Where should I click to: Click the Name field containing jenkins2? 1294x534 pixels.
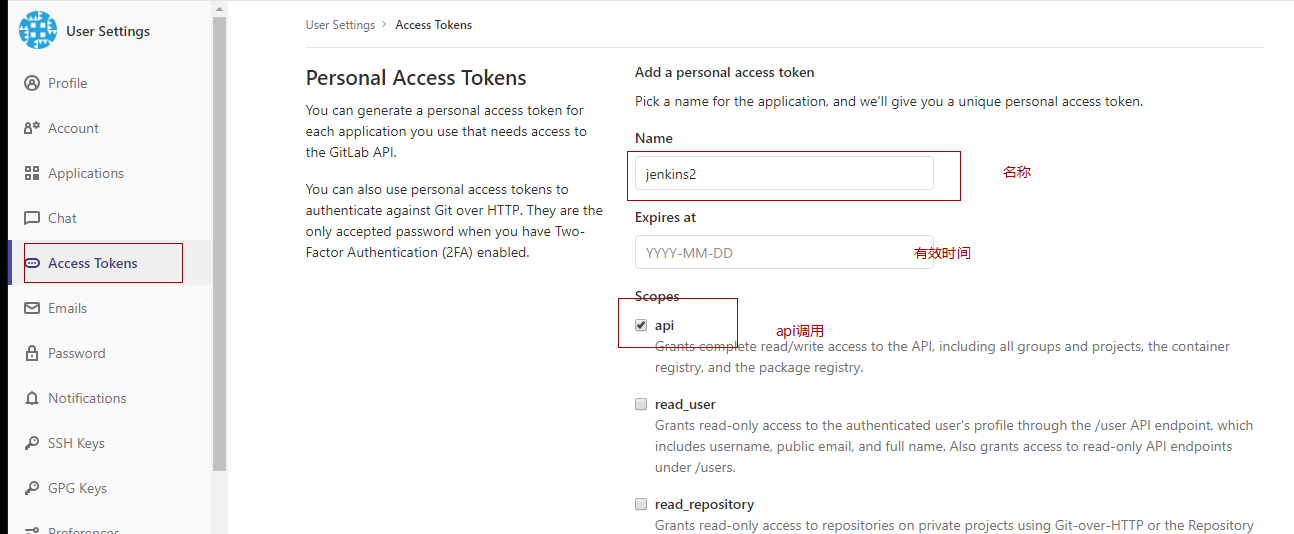tap(784, 173)
